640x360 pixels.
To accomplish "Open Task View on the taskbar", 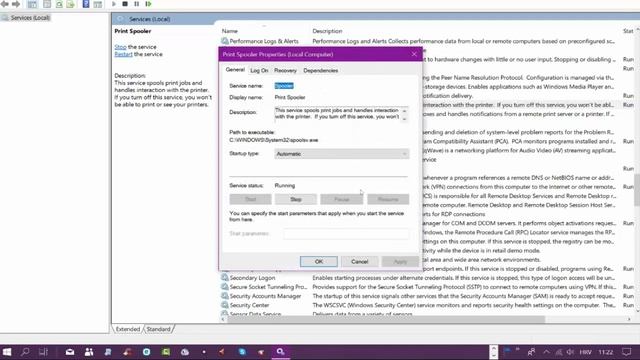I will 43,352.
